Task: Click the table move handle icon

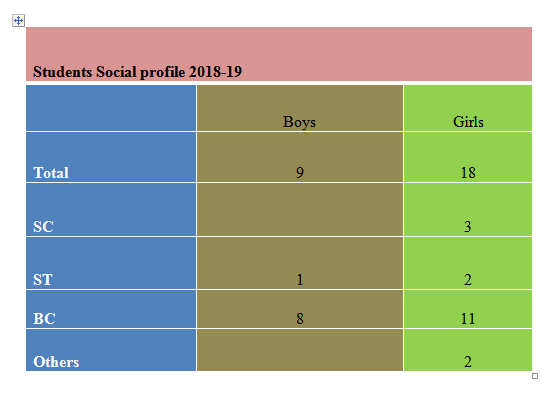Action: click(x=18, y=20)
